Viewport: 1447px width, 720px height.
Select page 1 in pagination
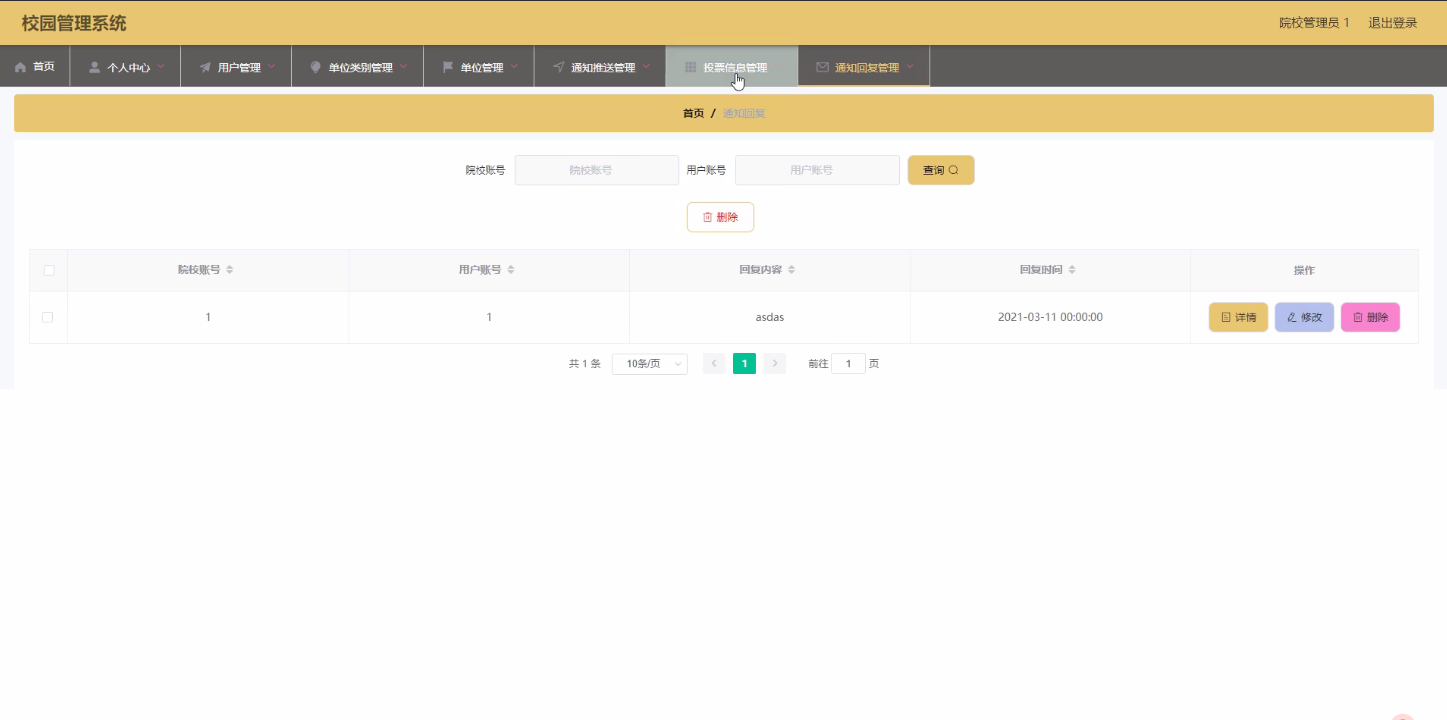pos(744,364)
